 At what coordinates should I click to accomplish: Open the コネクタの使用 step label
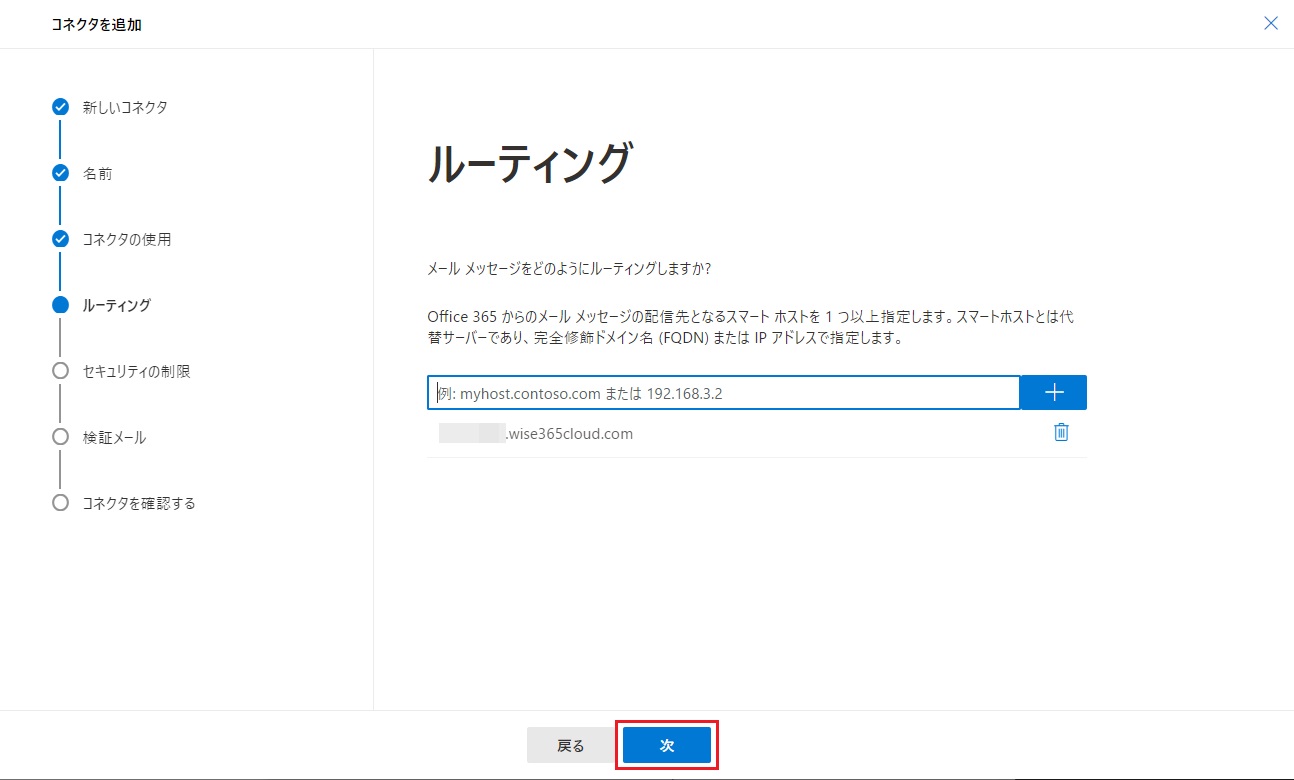point(127,239)
